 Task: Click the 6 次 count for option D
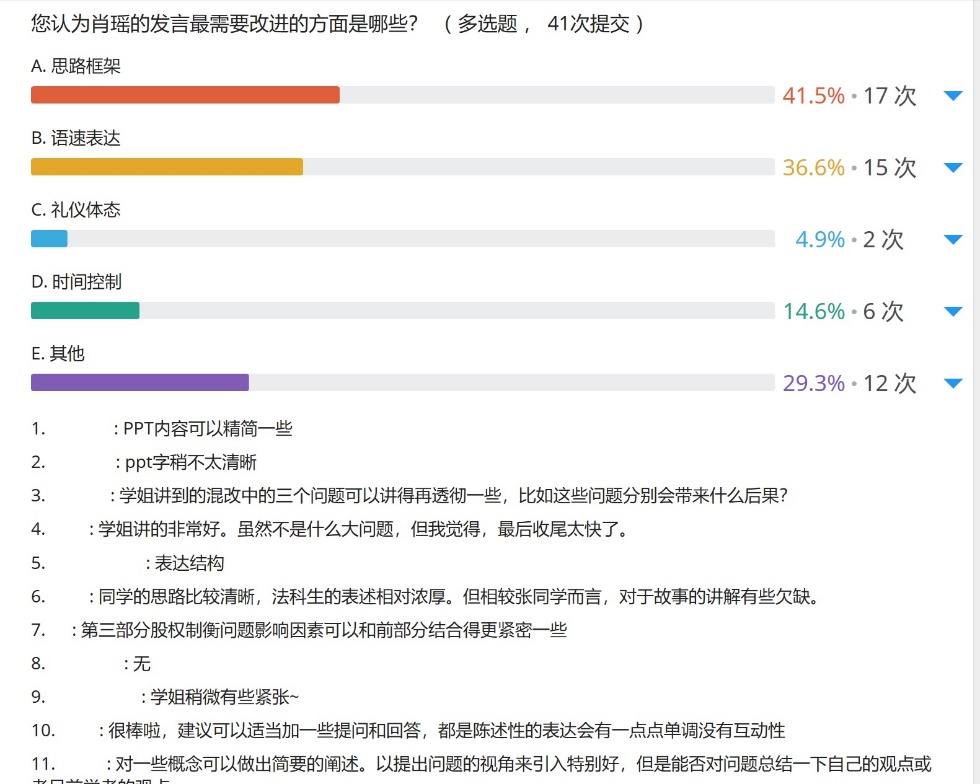click(x=883, y=312)
